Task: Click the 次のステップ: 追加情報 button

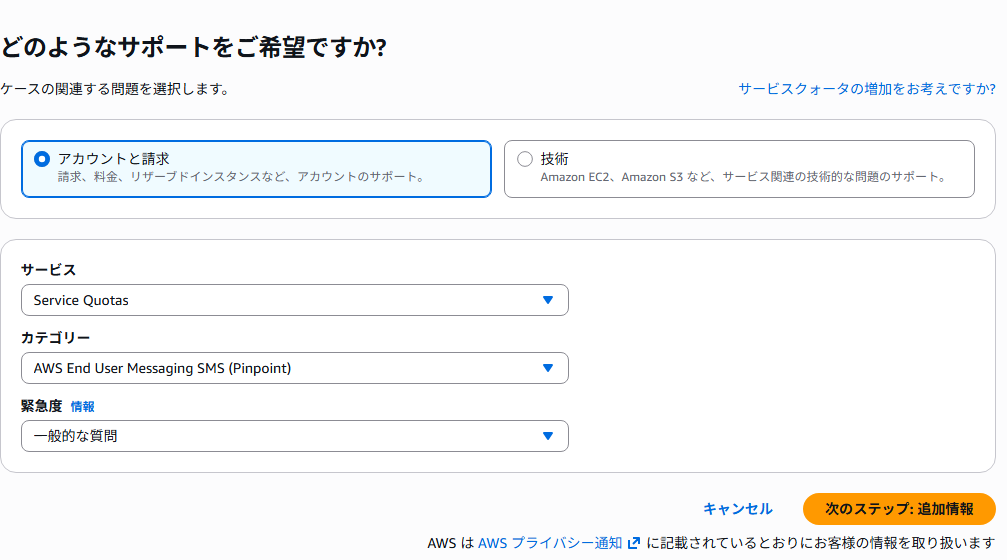Action: (898, 509)
